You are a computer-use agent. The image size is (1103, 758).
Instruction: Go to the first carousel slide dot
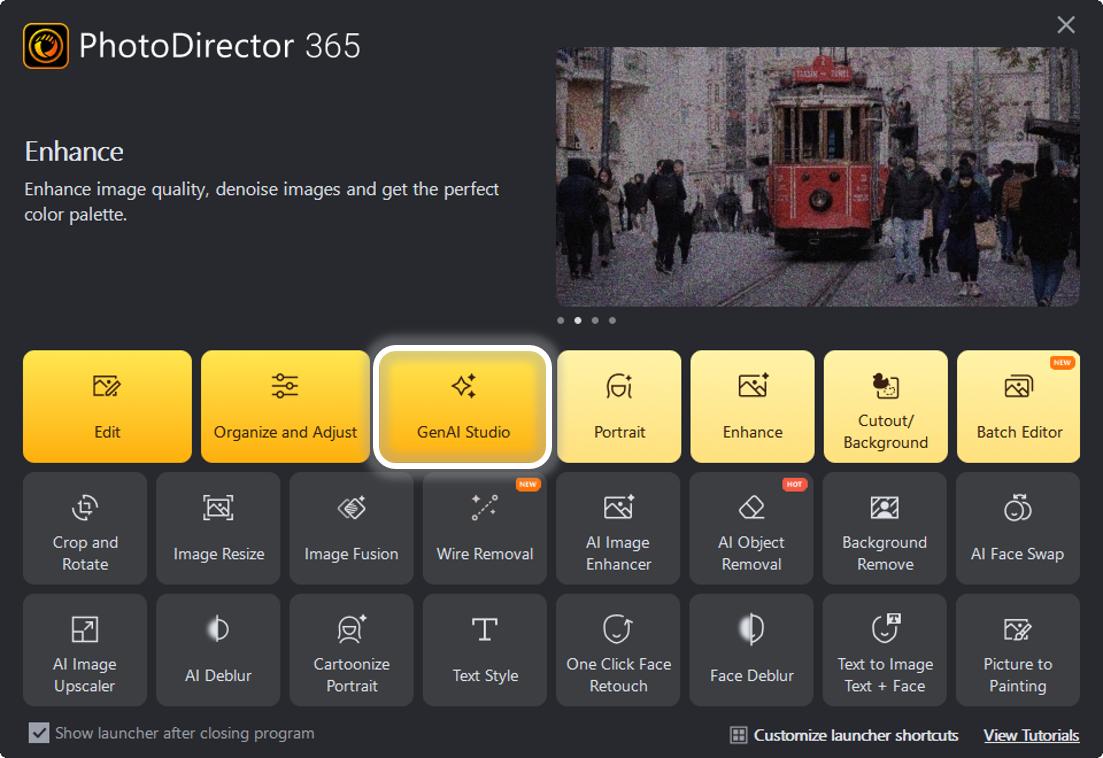(561, 320)
